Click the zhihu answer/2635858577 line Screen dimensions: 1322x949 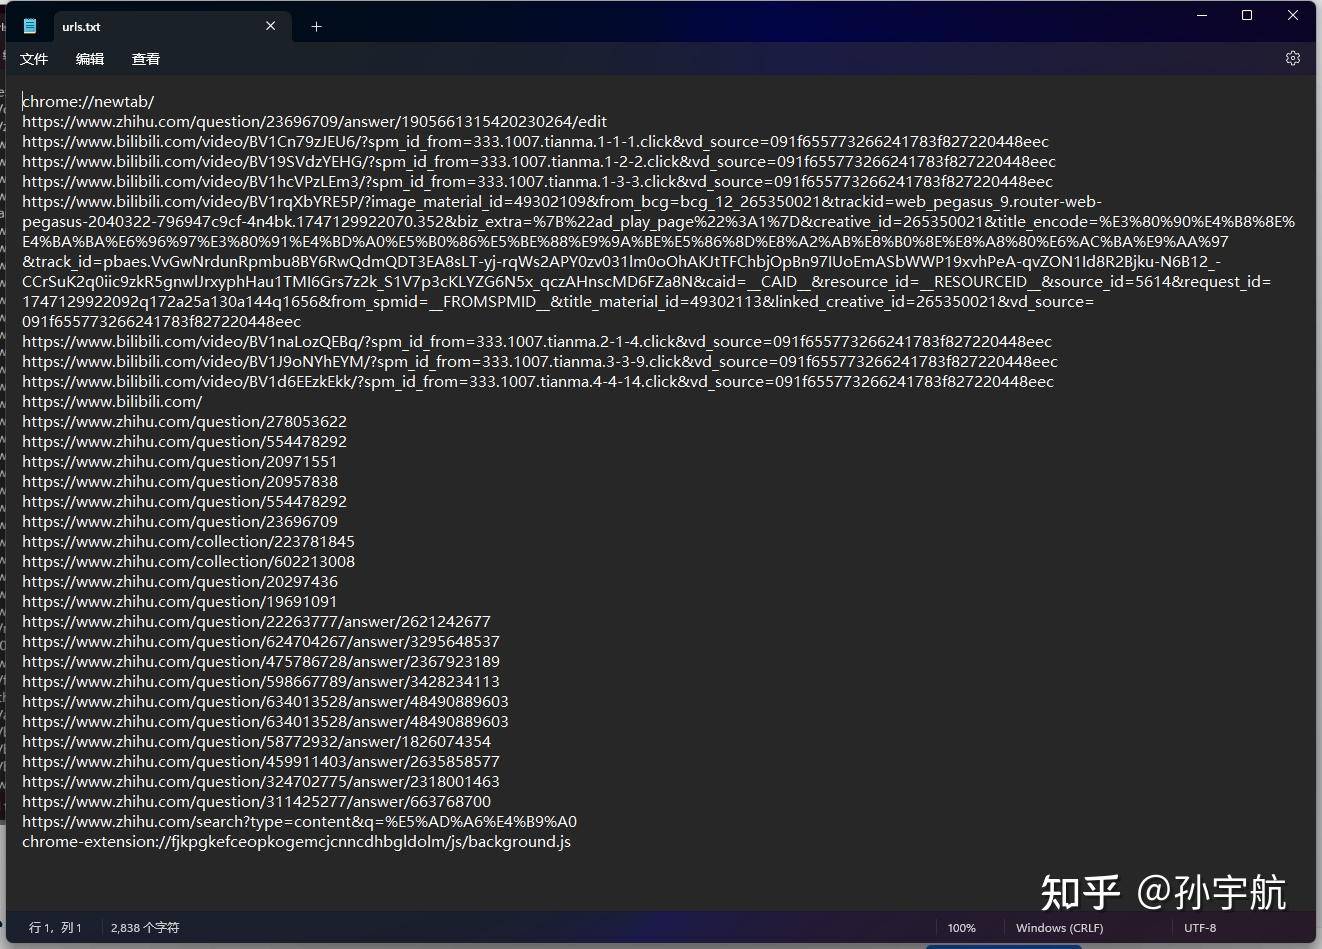tap(261, 761)
